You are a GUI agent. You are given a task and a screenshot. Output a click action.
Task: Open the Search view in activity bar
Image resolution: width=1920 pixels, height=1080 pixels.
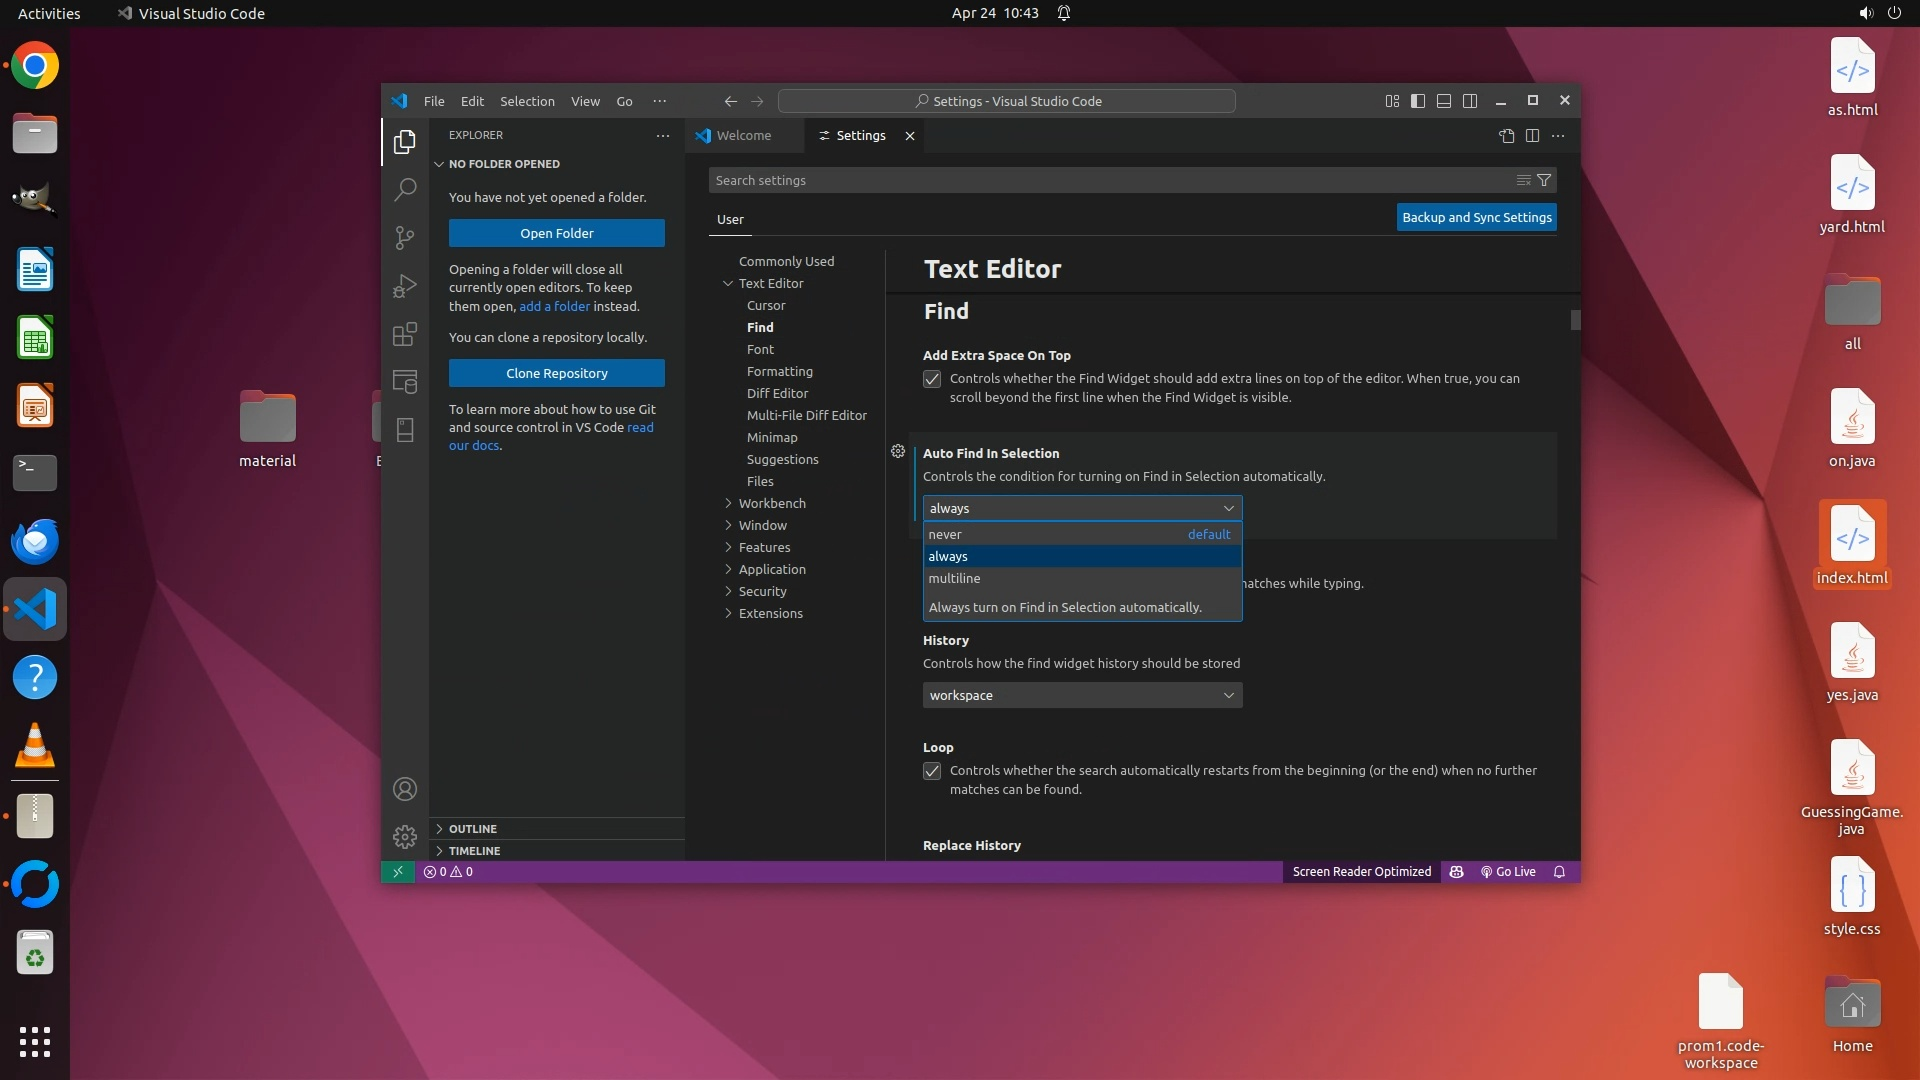tap(405, 189)
